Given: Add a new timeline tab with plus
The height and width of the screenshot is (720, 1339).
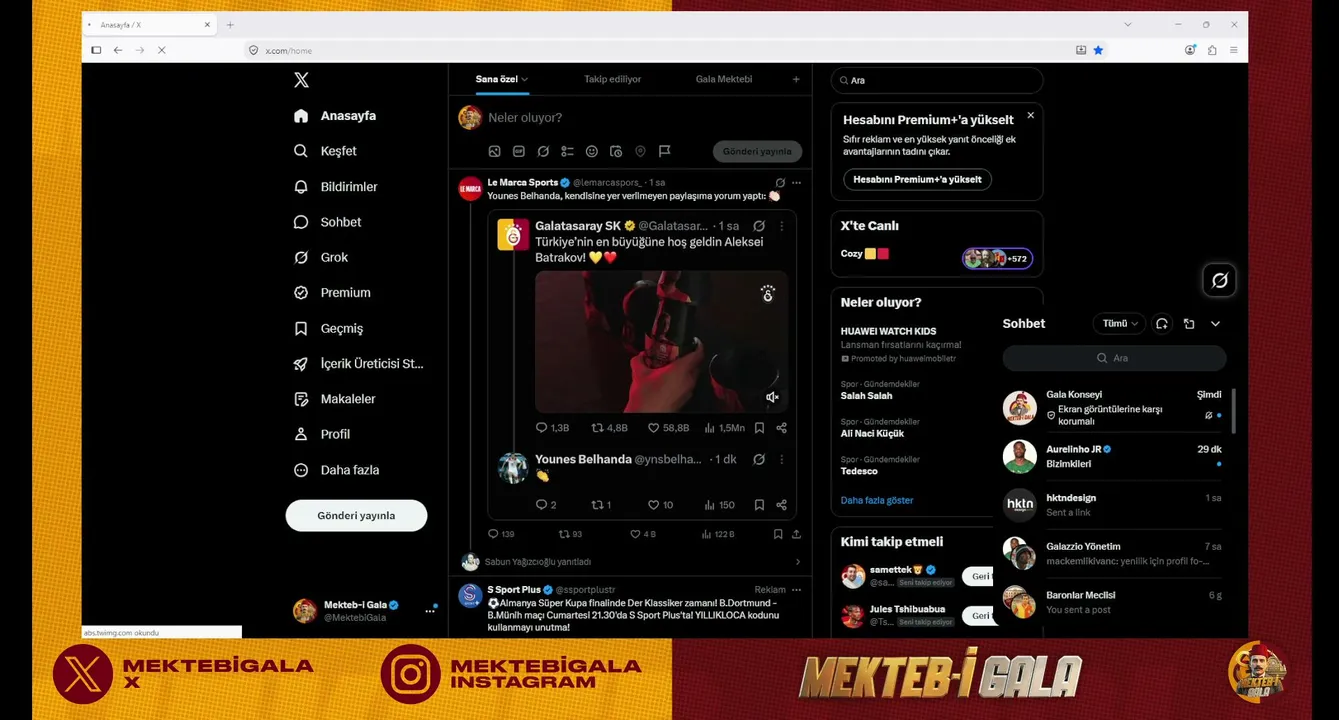Looking at the screenshot, I should tap(796, 79).
